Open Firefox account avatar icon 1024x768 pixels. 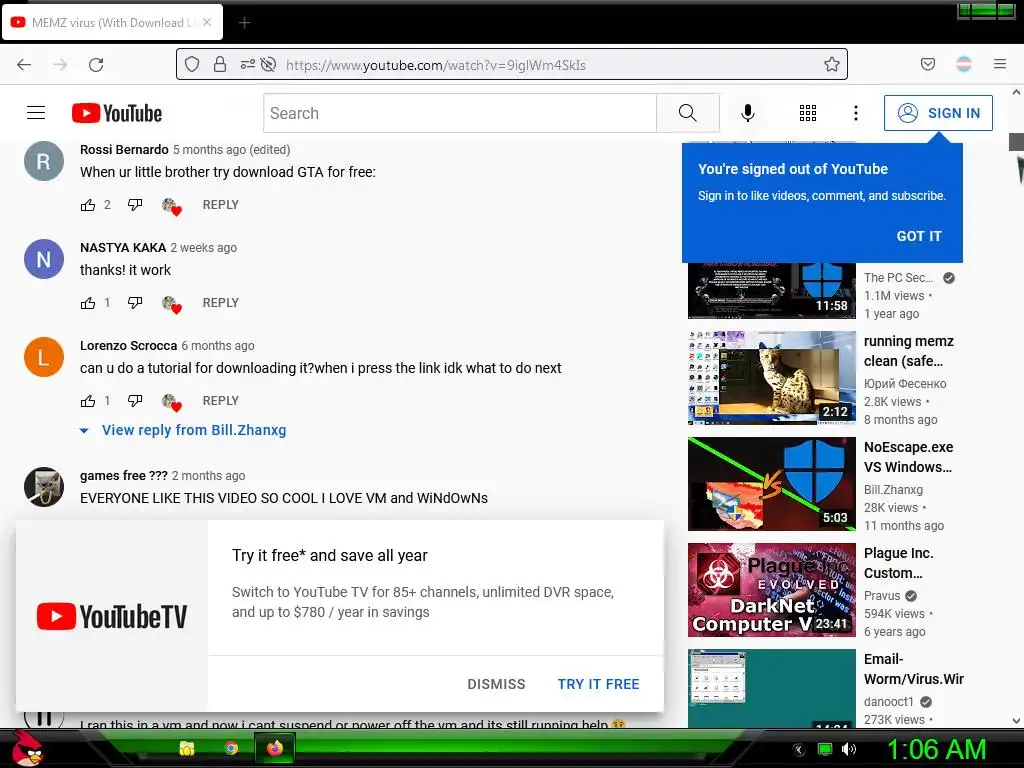click(964, 64)
